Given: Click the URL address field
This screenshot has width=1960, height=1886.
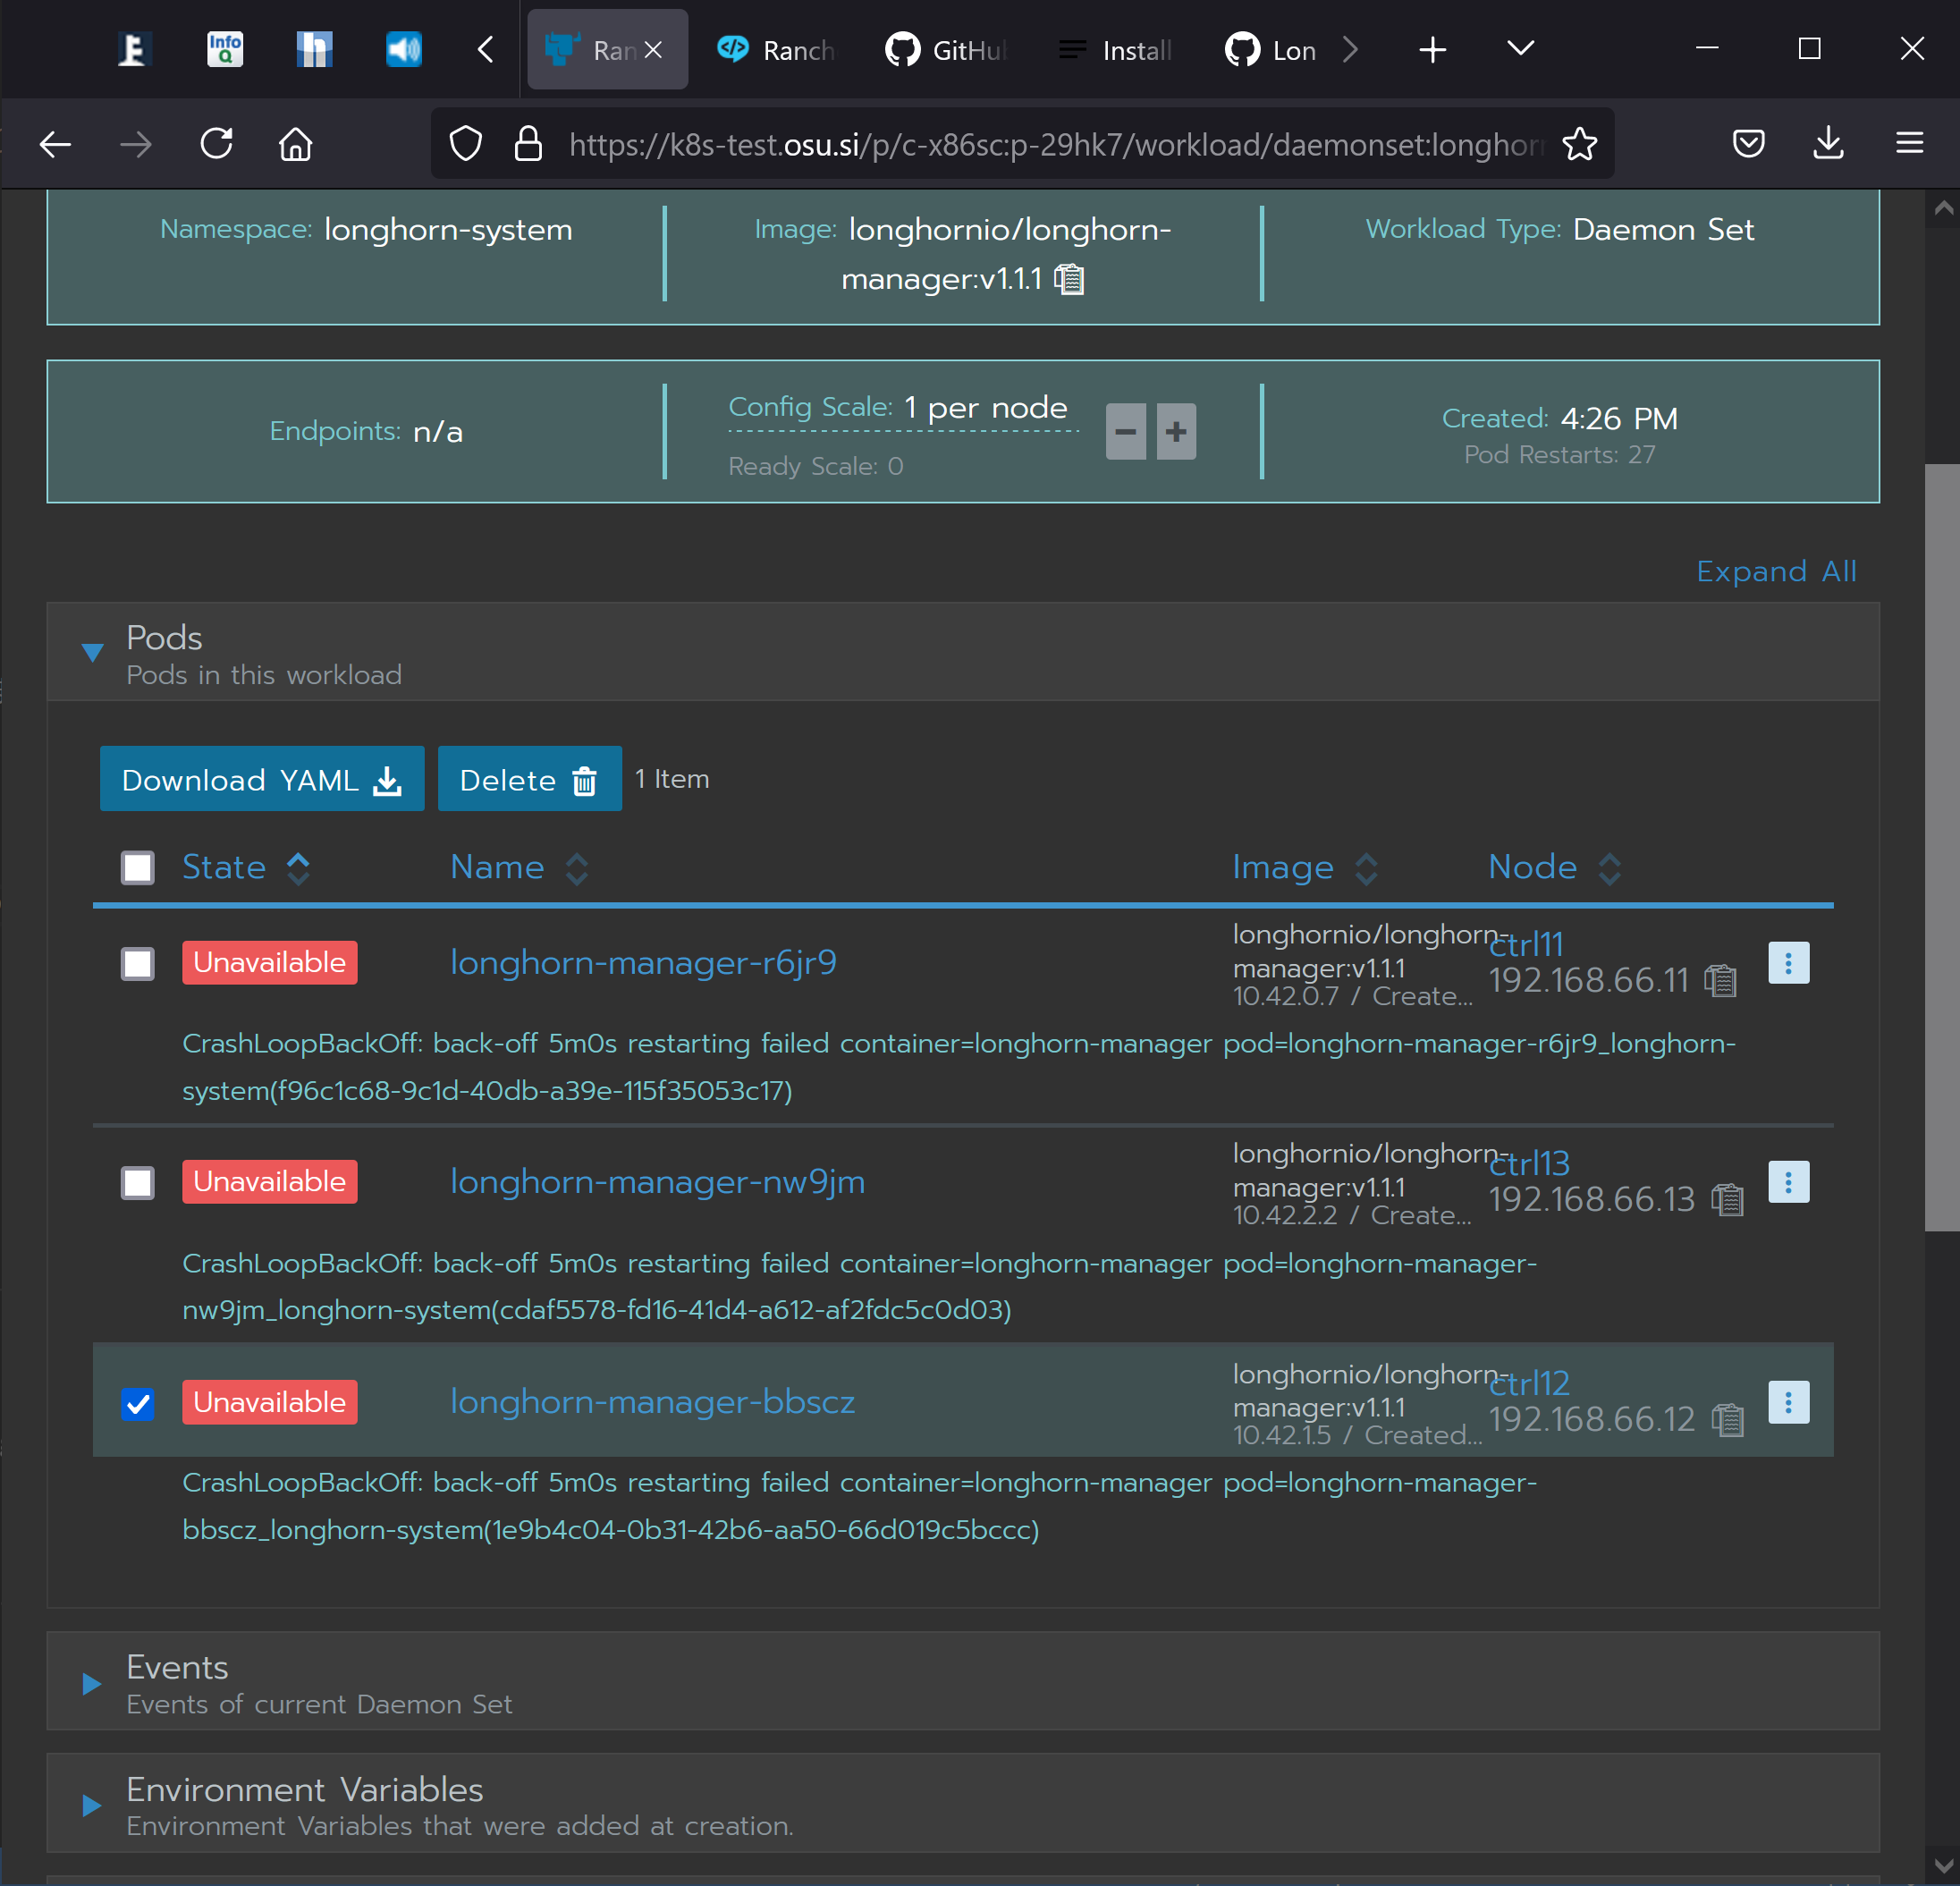Looking at the screenshot, I should pyautogui.click(x=1055, y=145).
